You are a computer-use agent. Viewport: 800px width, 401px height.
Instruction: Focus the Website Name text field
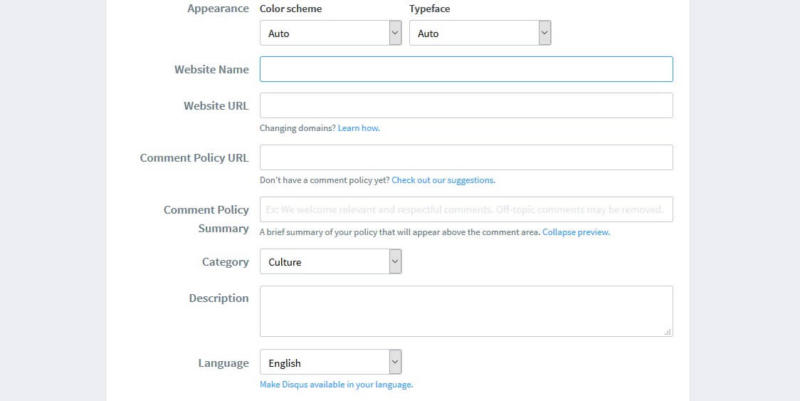(466, 69)
